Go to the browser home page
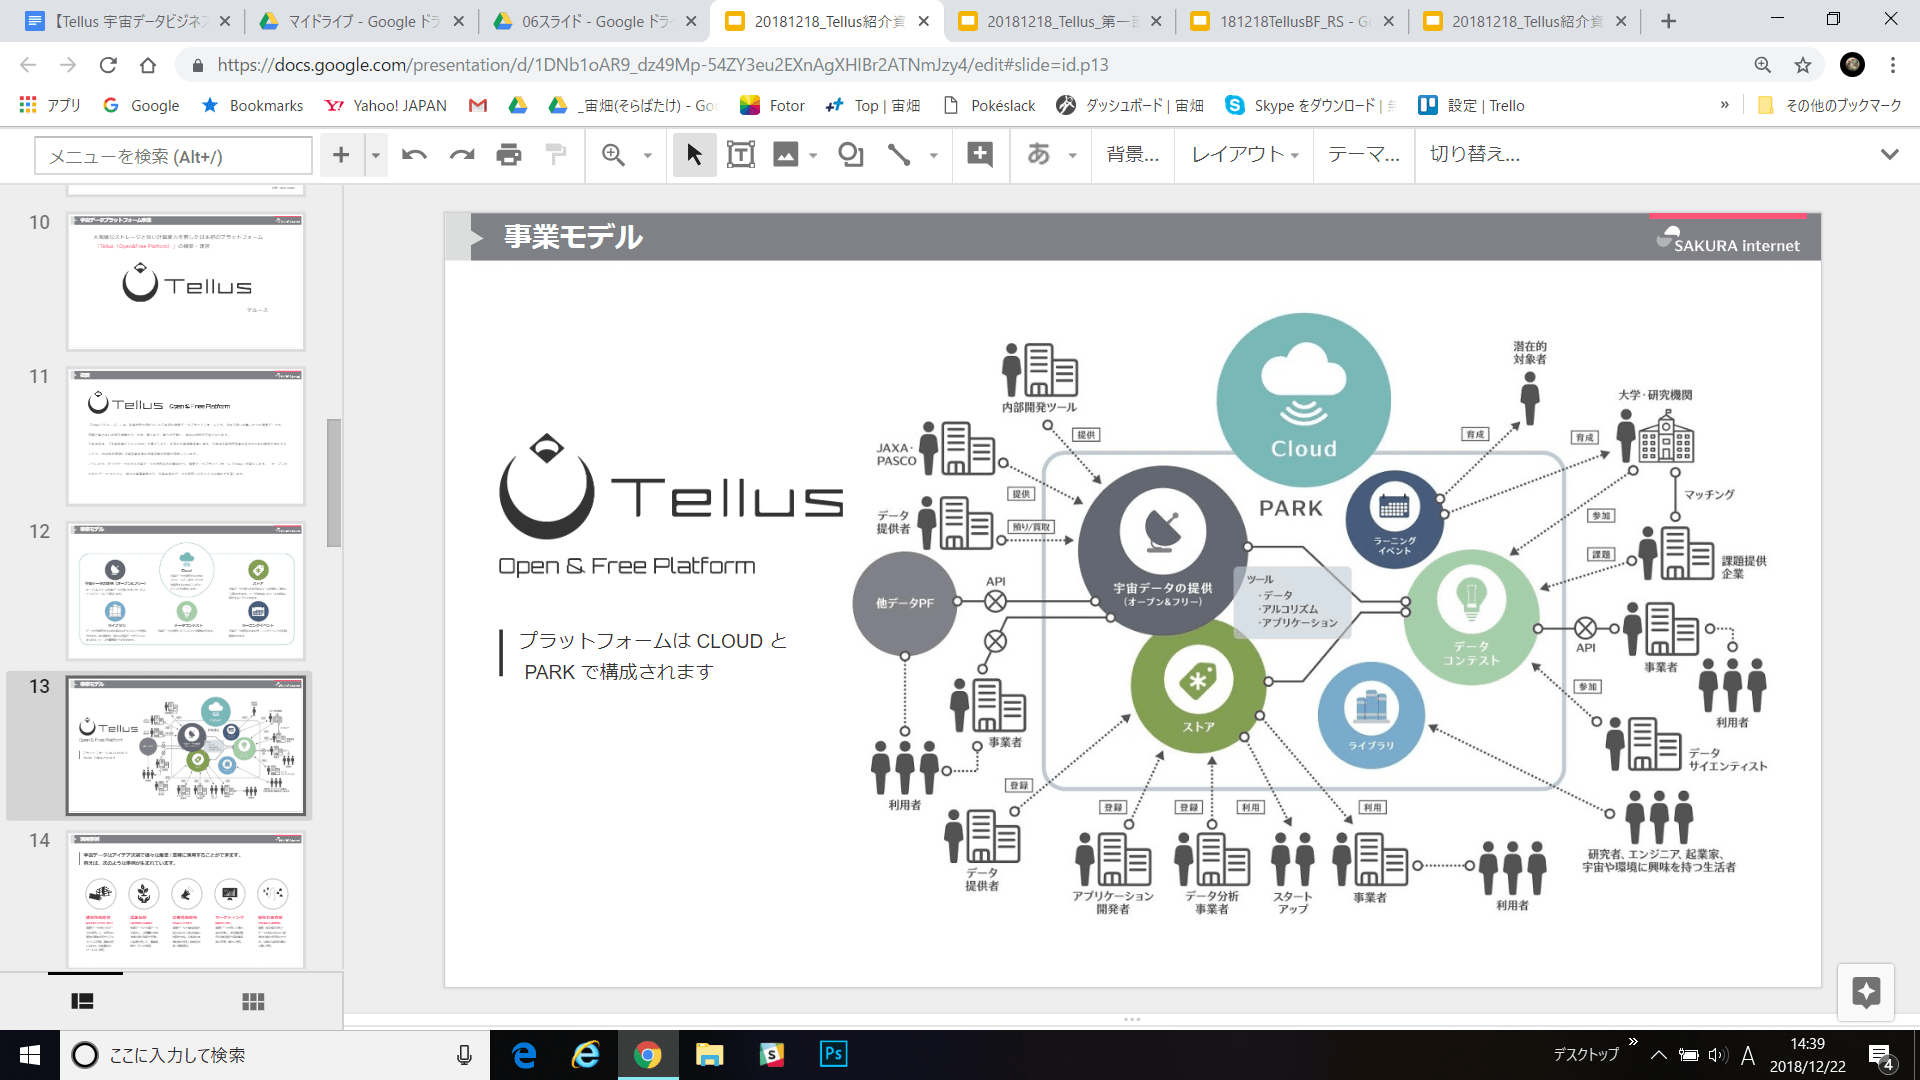Screen dimensions: 1920x1080 (148, 65)
